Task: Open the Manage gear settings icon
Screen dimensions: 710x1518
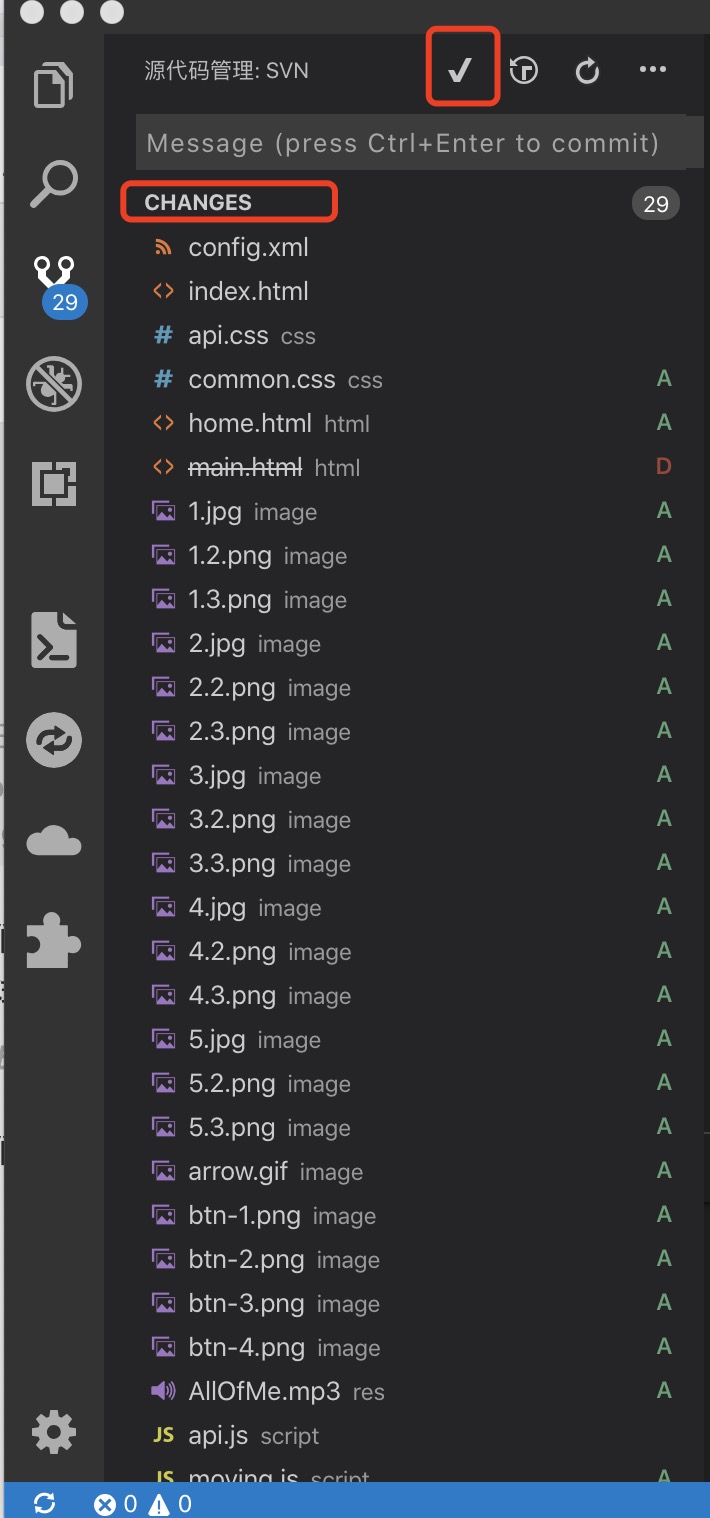Action: 54,1432
